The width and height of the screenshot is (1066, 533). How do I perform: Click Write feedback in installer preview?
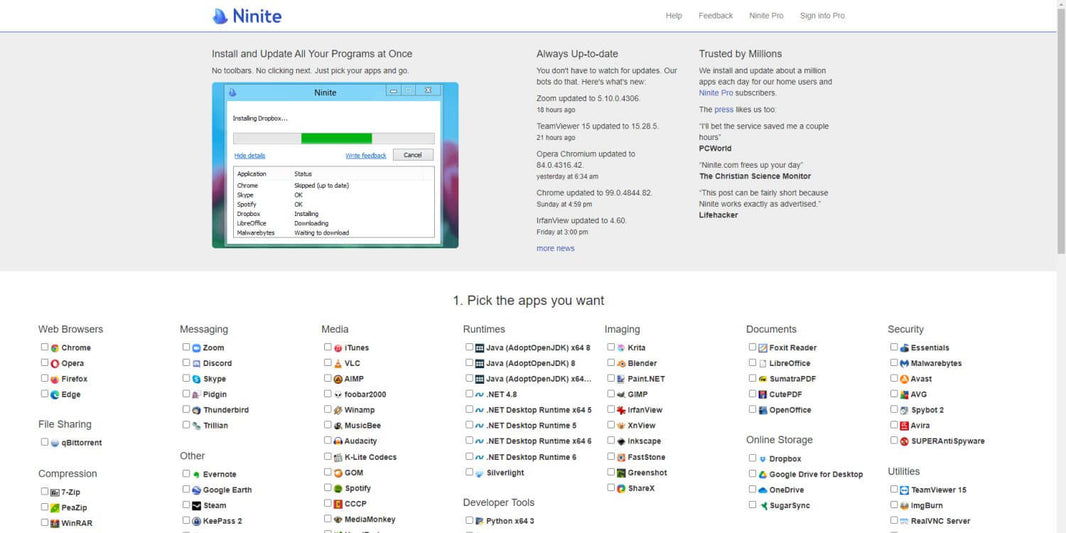point(366,156)
